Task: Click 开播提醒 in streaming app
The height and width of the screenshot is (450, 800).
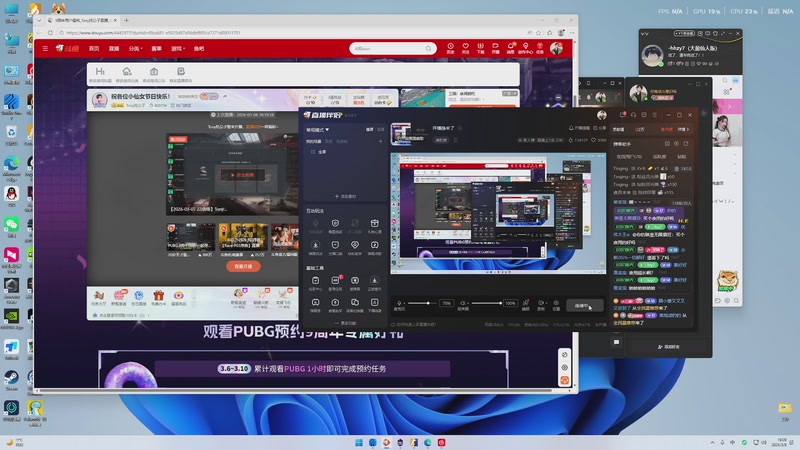Action: tap(579, 128)
